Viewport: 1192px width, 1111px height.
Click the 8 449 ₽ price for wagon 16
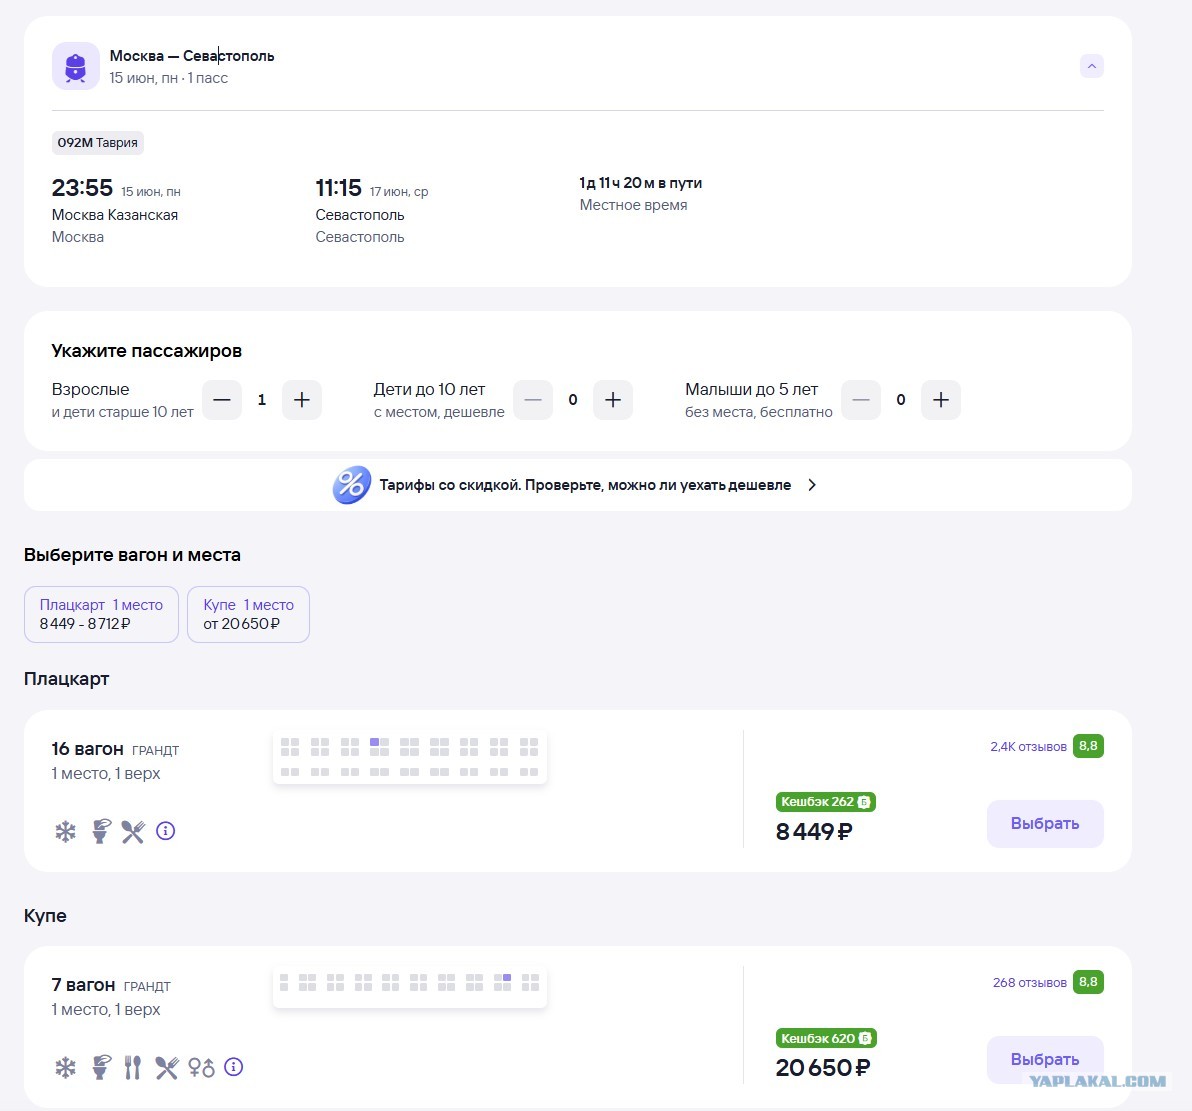814,832
